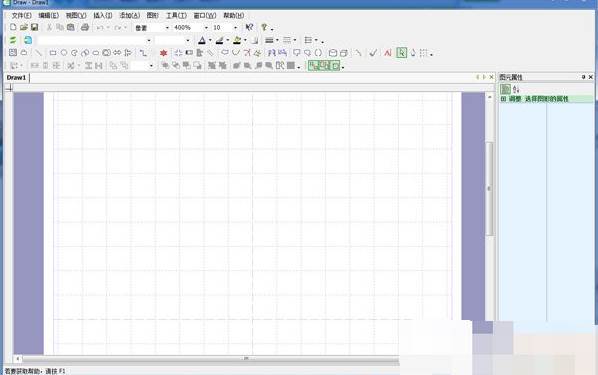Click the Print icon in toolbar
598x375 pixels.
[85, 27]
